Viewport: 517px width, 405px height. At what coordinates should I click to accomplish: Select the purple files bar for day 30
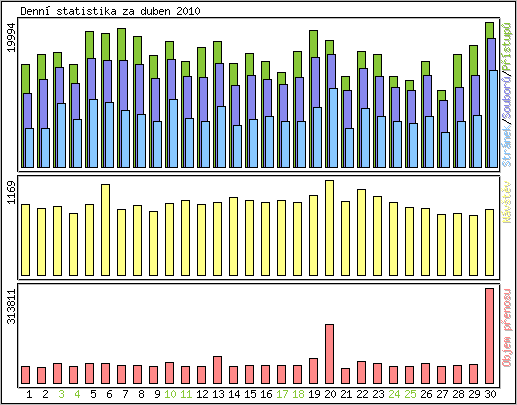pos(491,54)
